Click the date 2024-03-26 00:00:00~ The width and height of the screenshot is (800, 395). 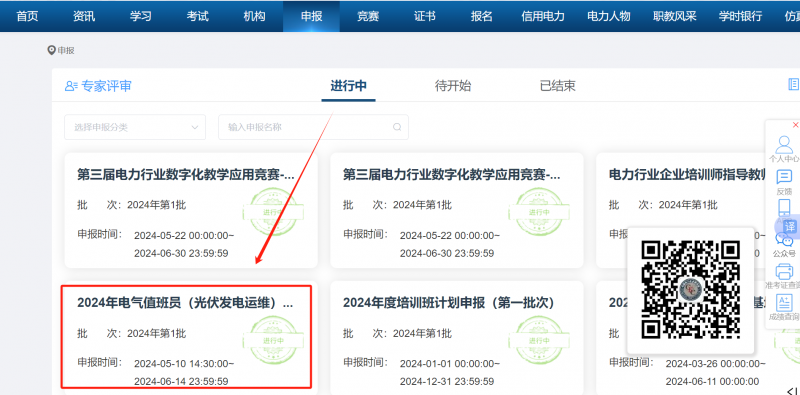[716, 364]
